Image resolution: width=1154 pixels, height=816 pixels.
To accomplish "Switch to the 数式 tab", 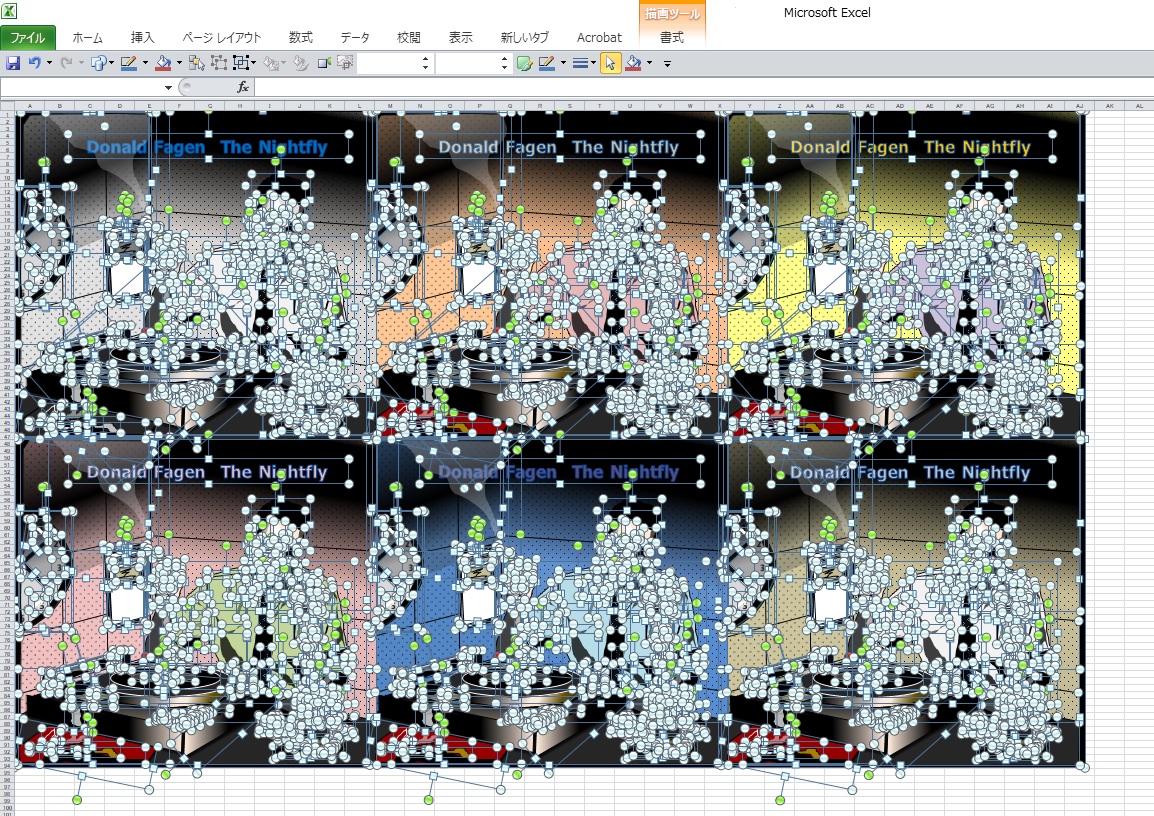I will [x=300, y=38].
